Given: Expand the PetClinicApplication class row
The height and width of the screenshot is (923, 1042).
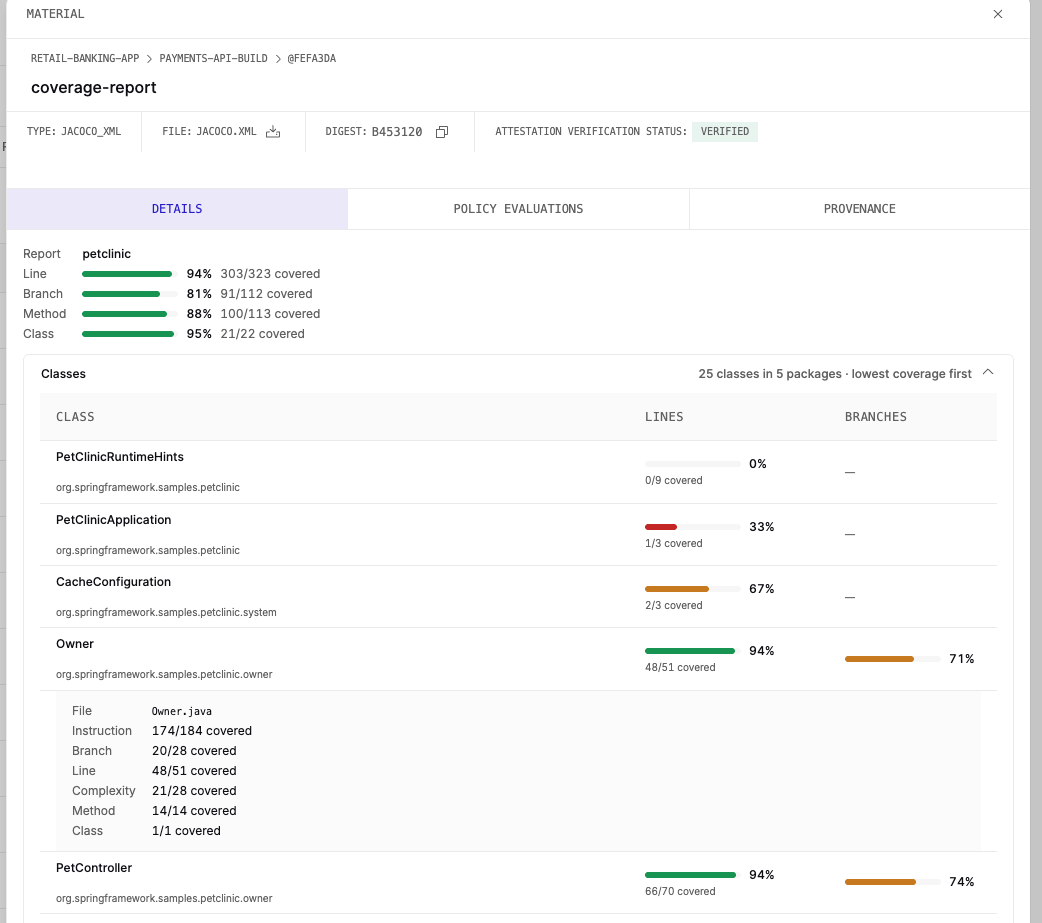Looking at the screenshot, I should [518, 534].
